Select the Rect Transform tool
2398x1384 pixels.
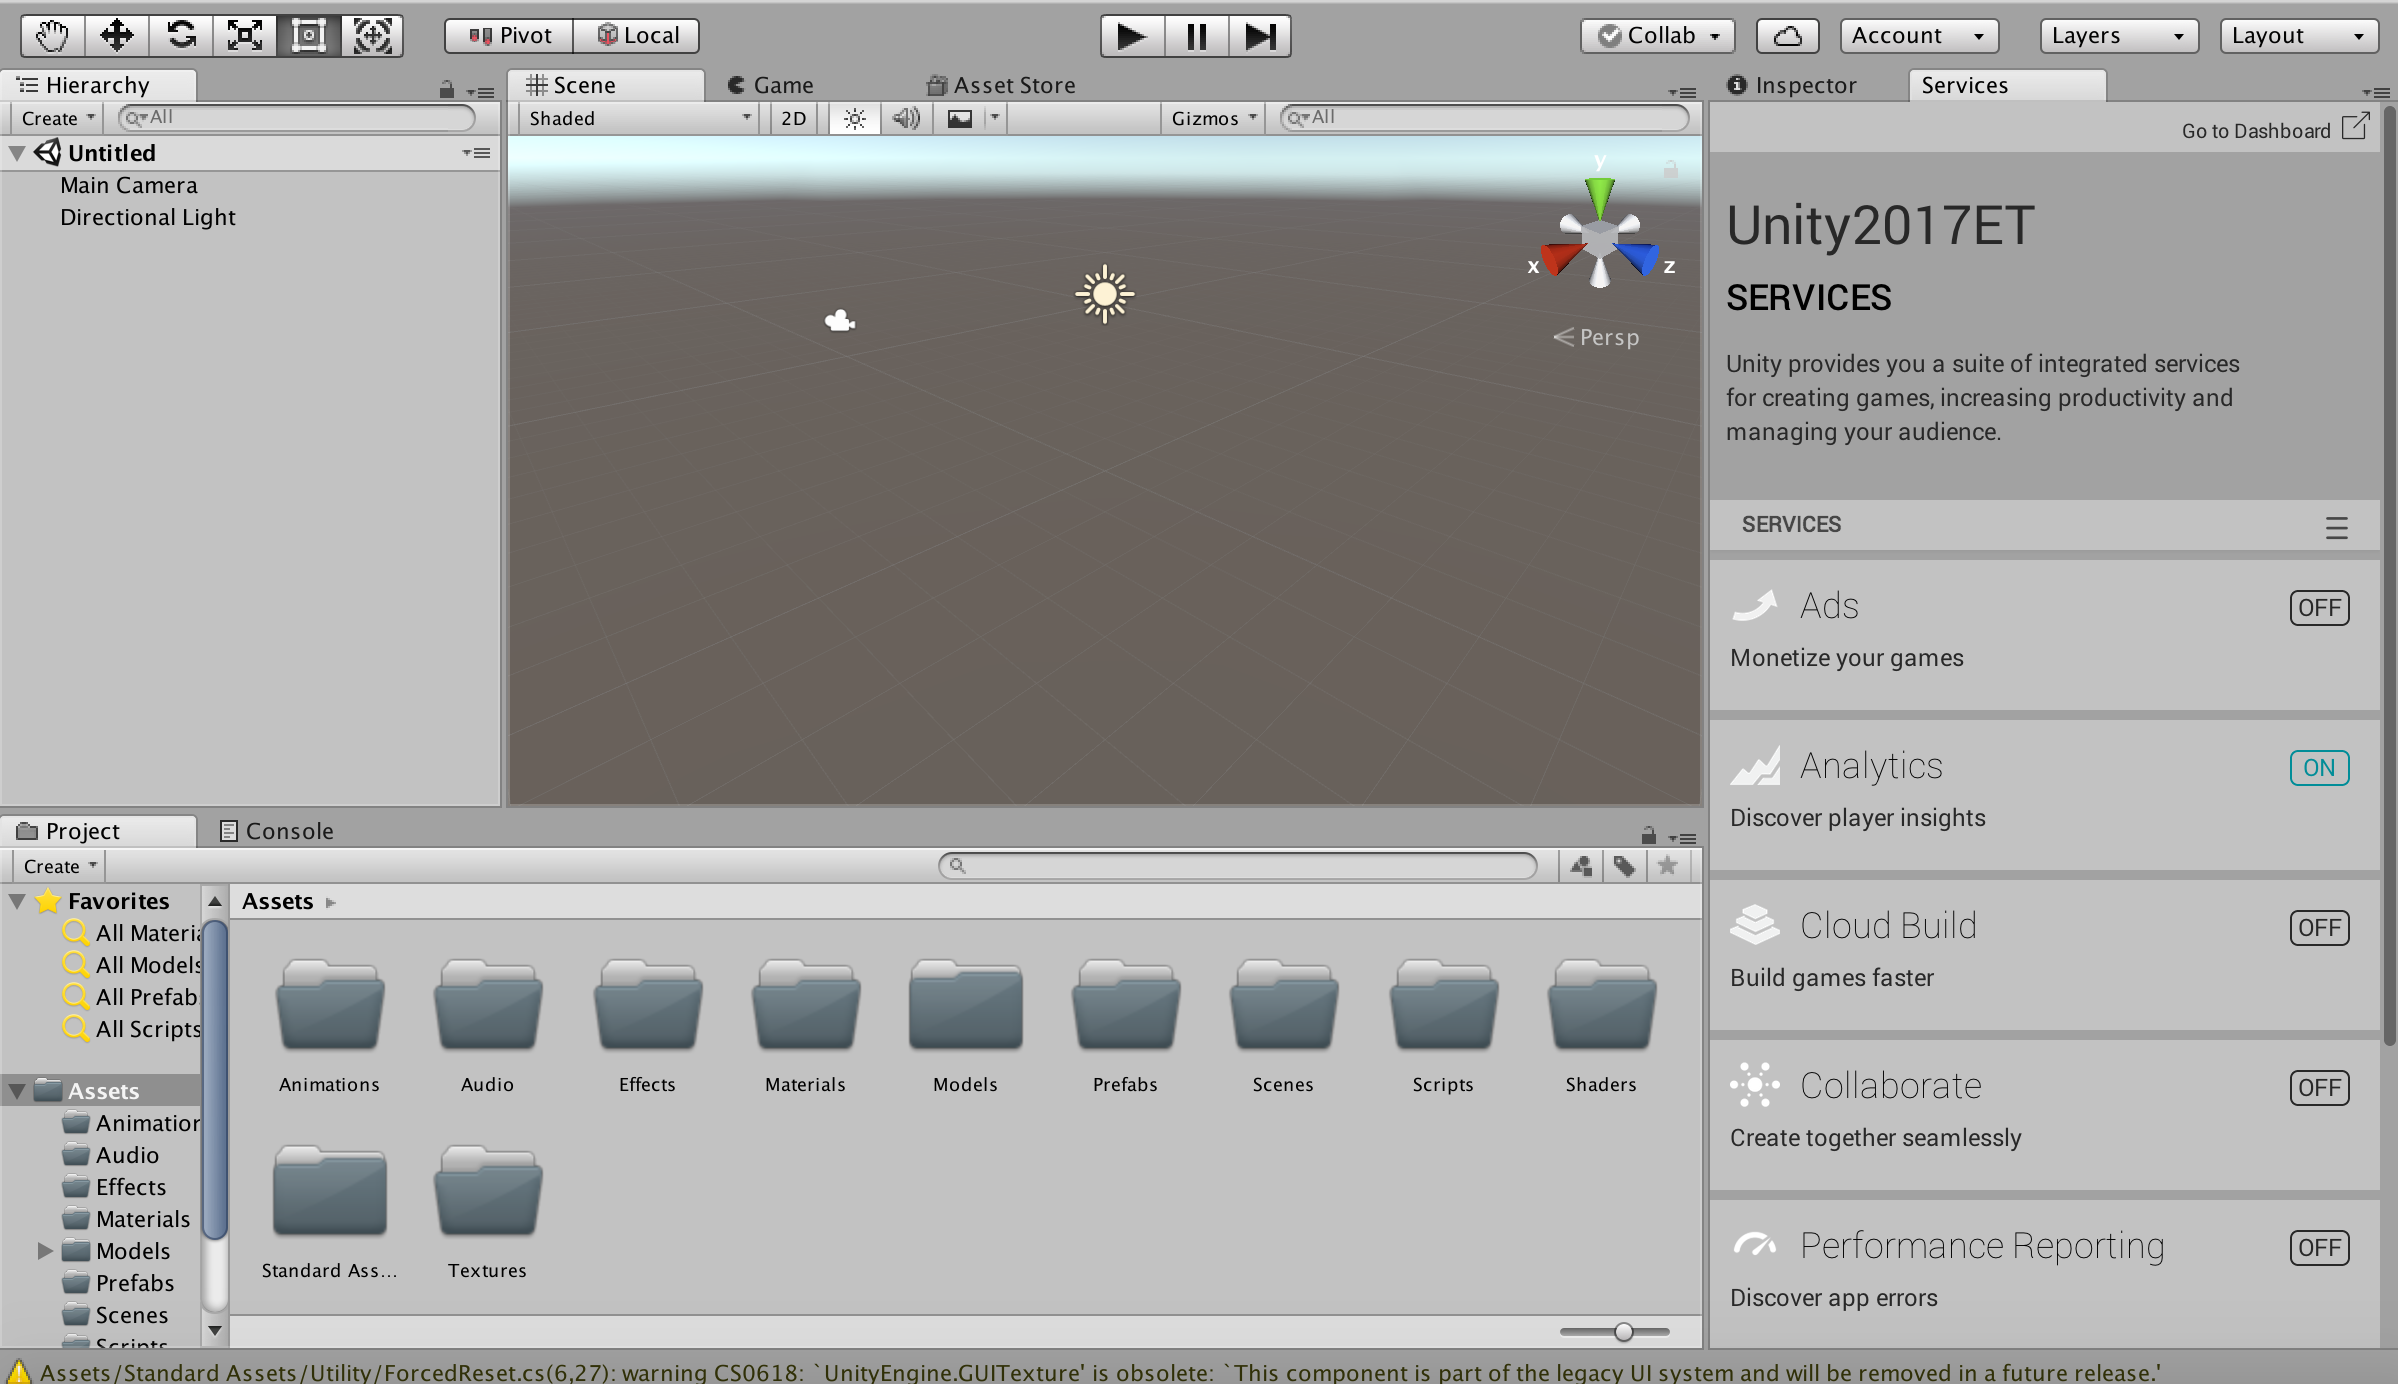(x=308, y=36)
